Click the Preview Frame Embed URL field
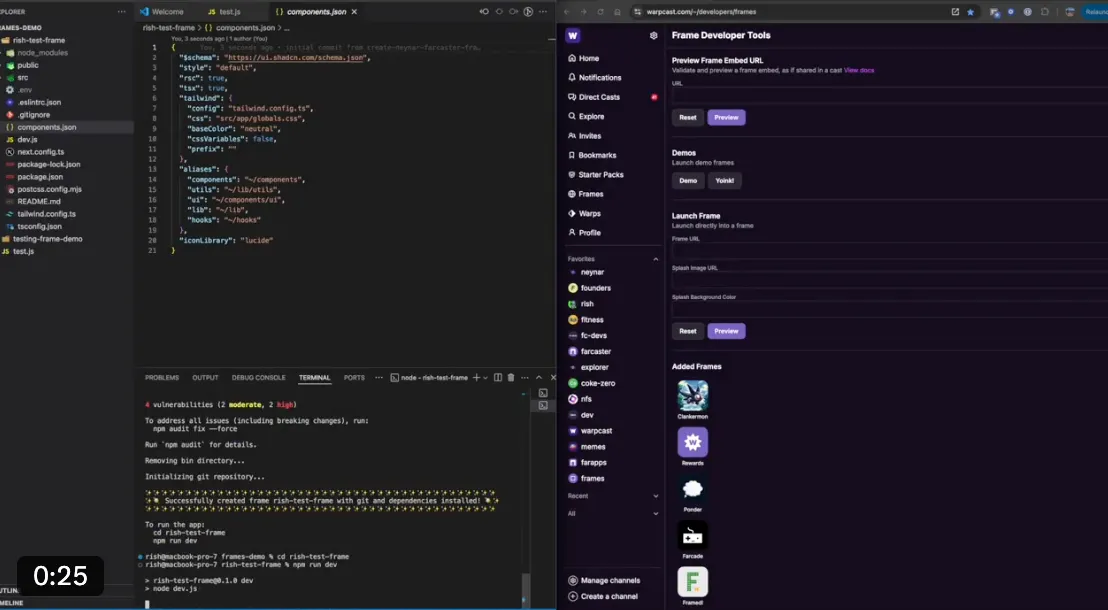This screenshot has width=1108, height=610. tap(890, 96)
